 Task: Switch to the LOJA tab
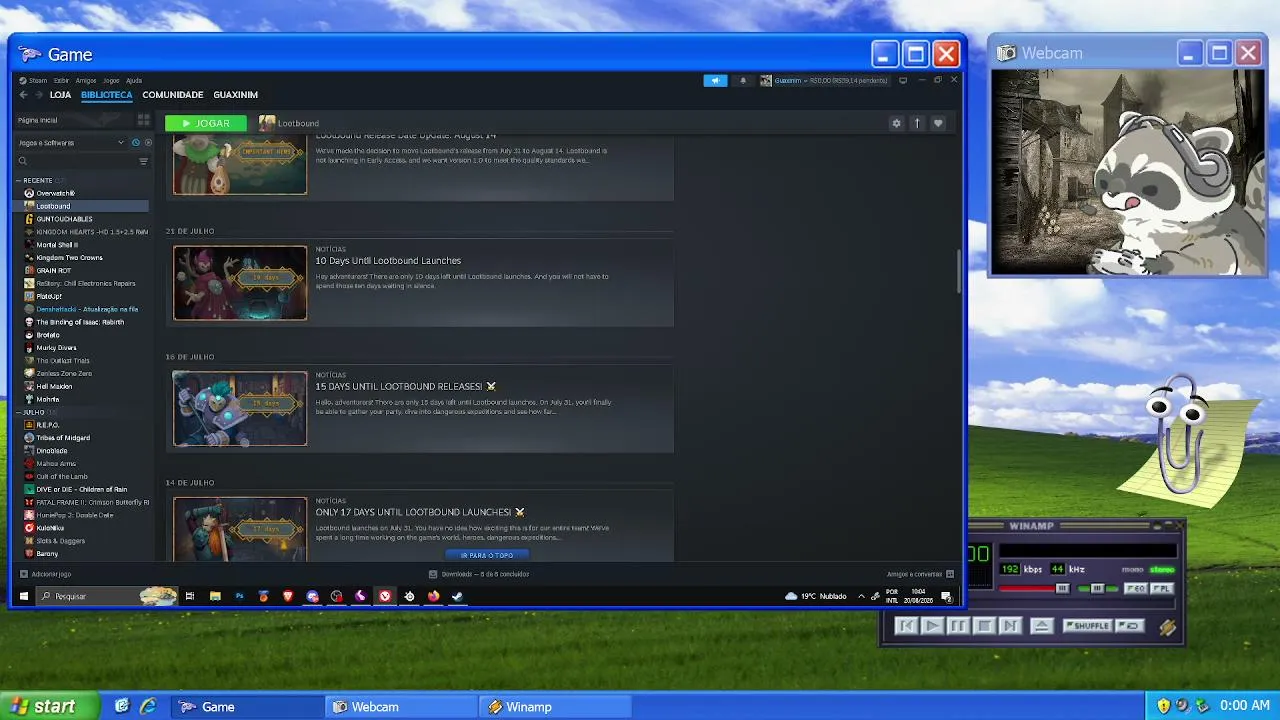(x=61, y=95)
